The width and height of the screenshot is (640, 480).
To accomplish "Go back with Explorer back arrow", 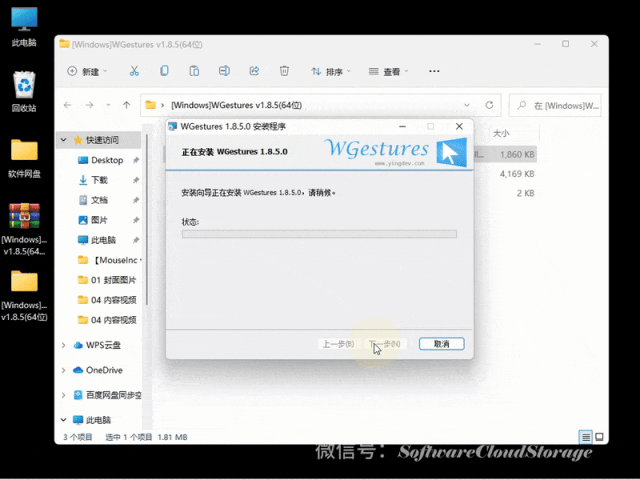I will coord(67,105).
